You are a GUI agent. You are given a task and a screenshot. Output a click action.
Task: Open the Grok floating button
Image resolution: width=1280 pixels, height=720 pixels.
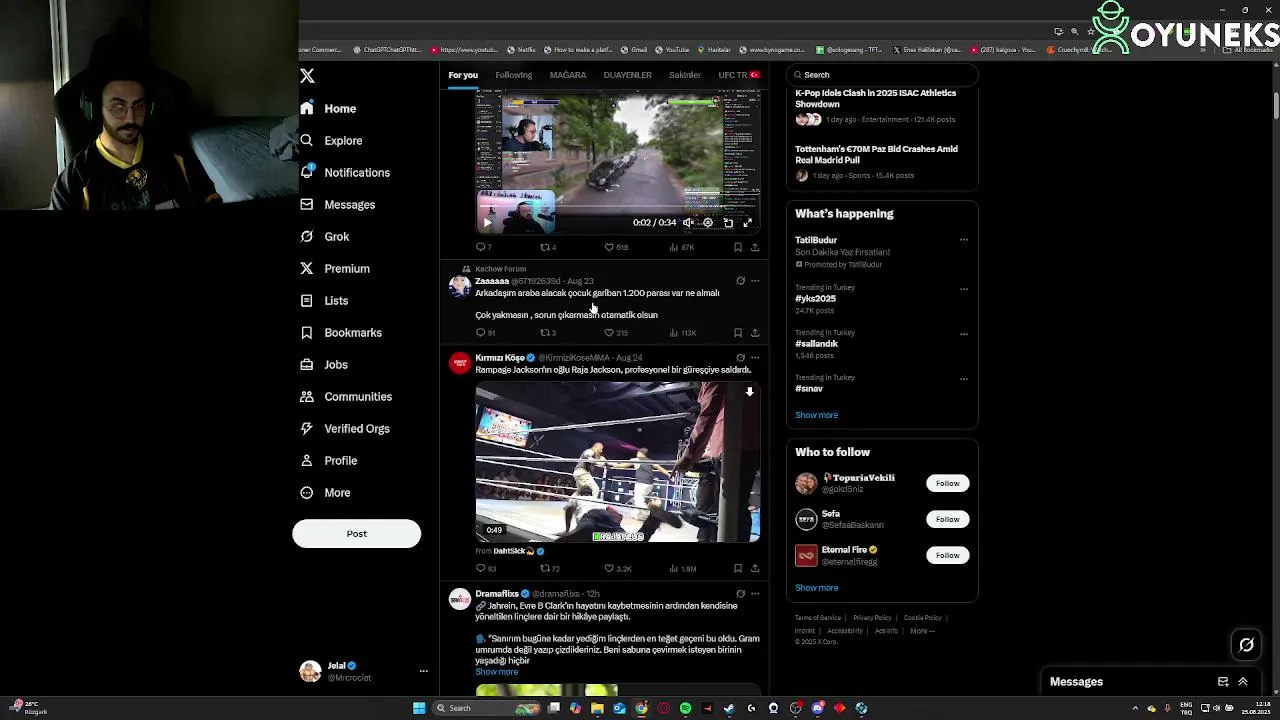click(x=1246, y=645)
